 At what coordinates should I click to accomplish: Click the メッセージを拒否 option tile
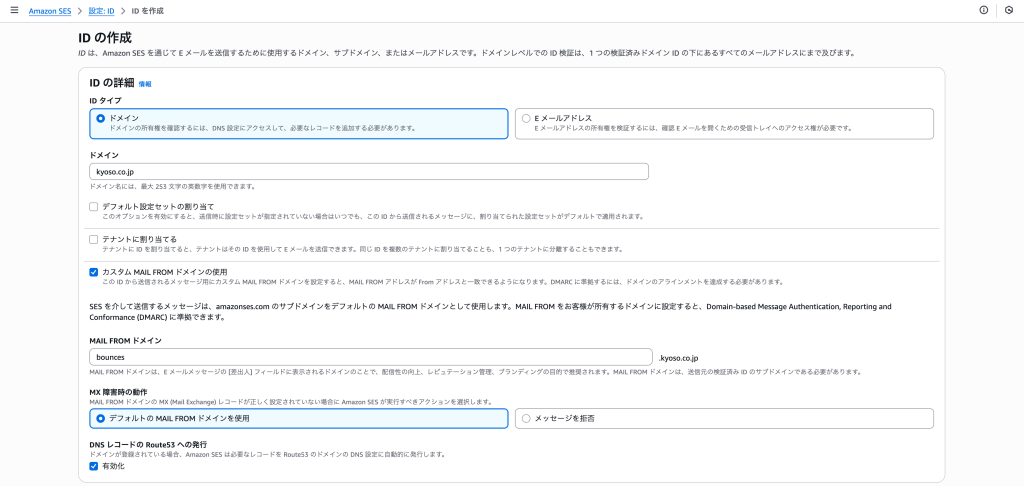coord(724,418)
